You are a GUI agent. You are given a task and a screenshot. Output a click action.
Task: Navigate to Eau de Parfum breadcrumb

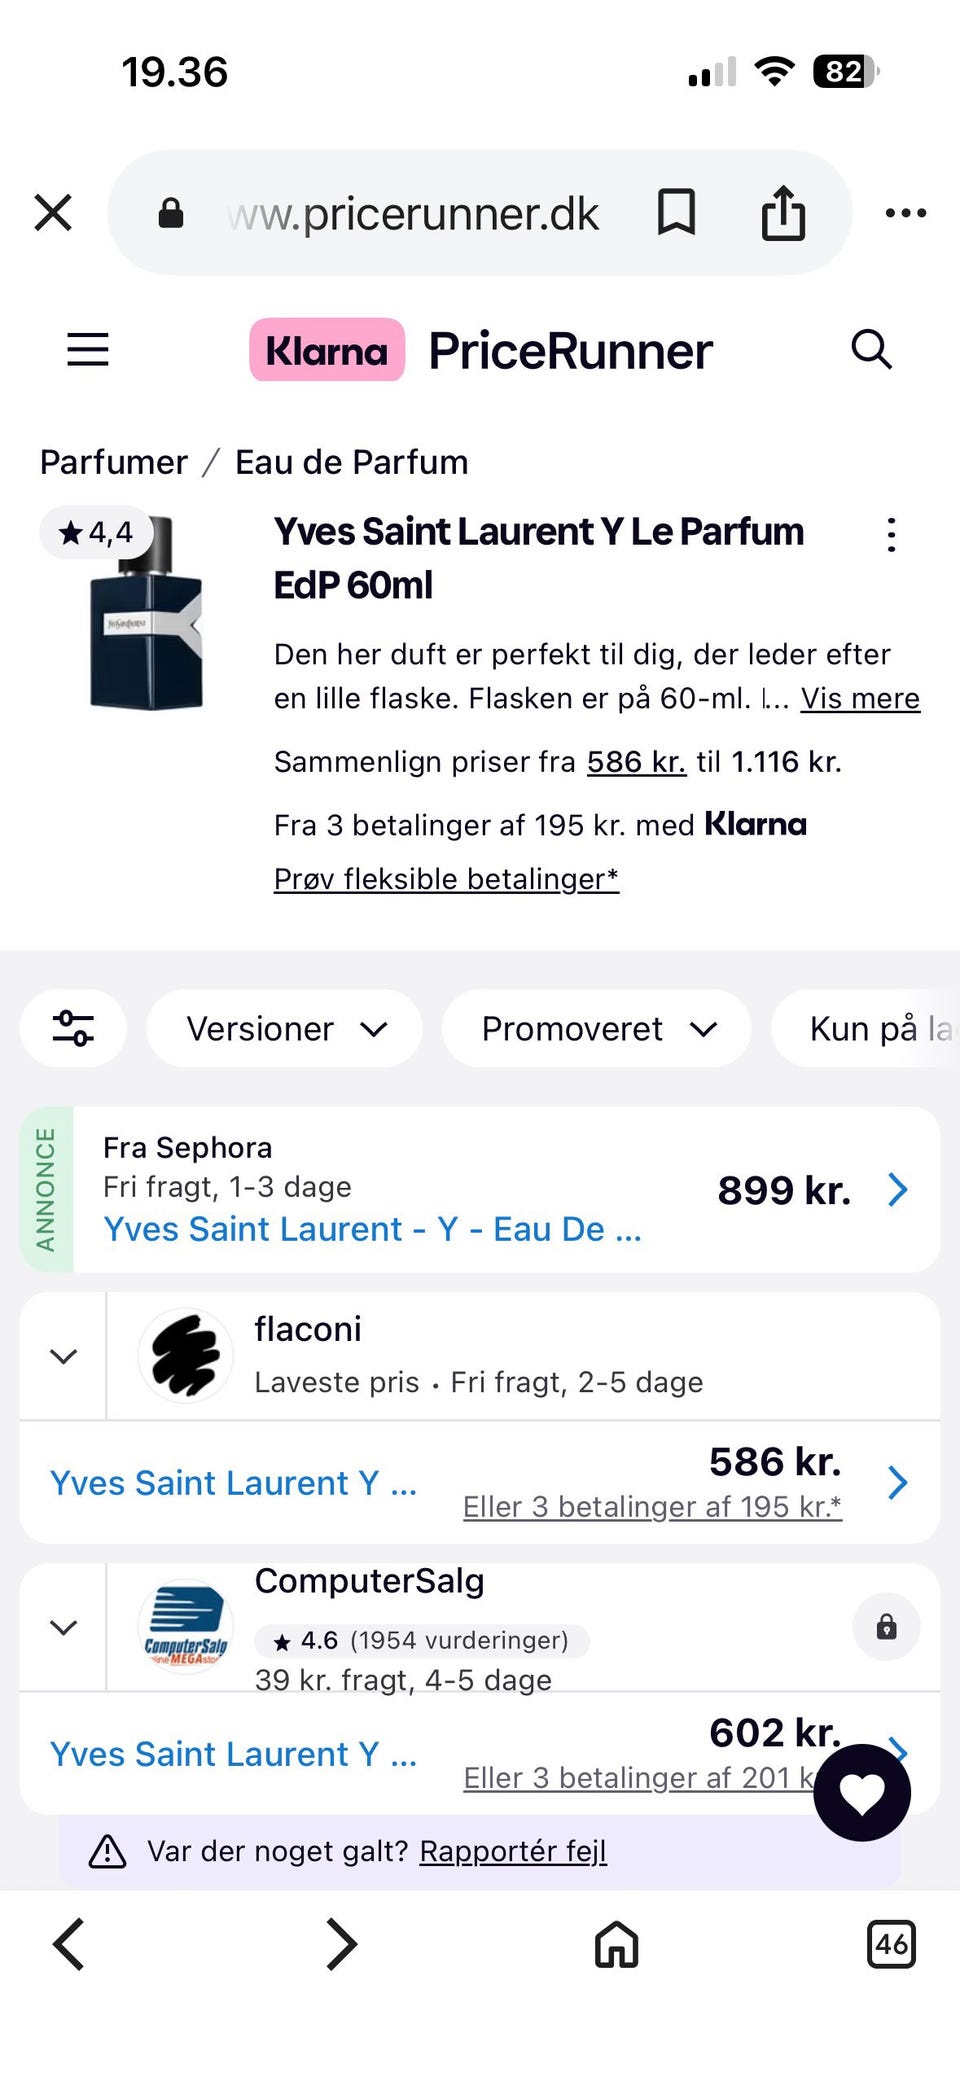click(x=351, y=462)
